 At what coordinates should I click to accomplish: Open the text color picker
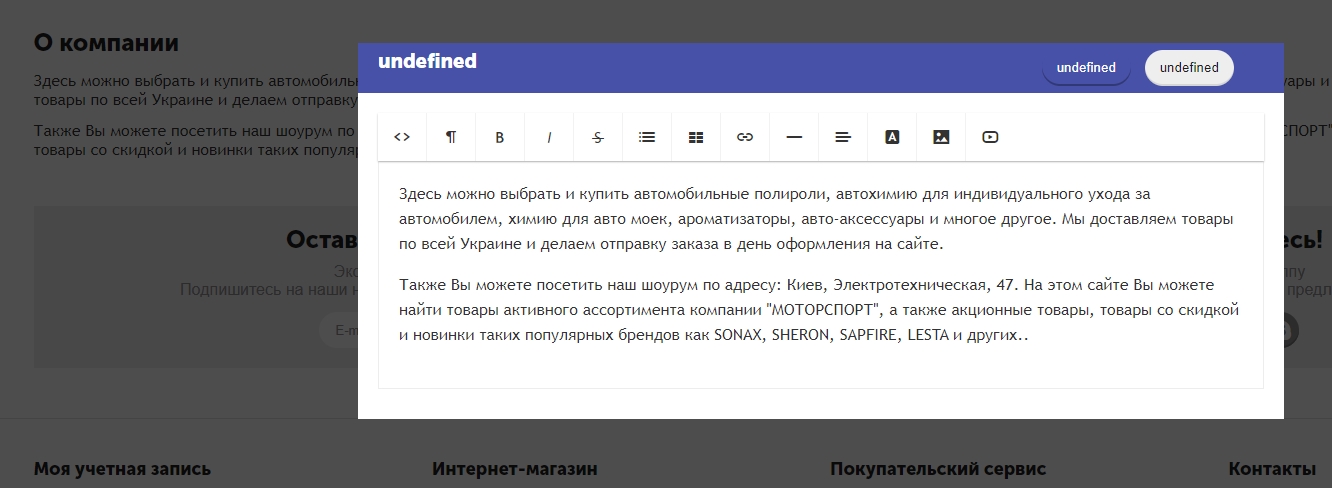pos(892,137)
